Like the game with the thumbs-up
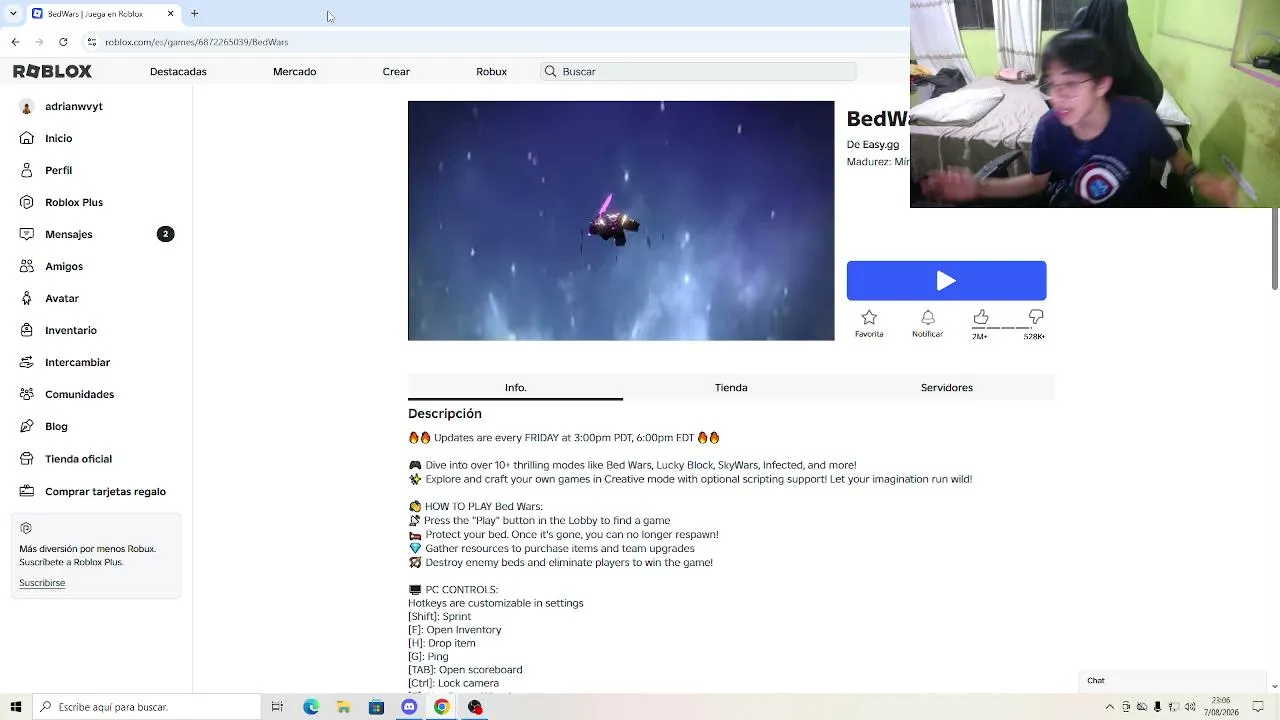 pyautogui.click(x=981, y=317)
